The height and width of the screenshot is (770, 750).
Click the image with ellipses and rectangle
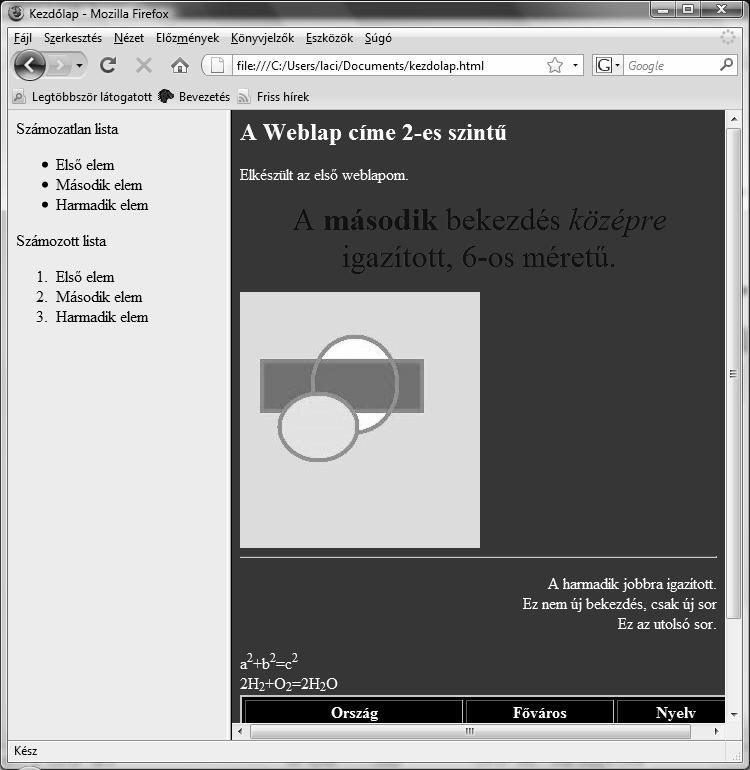click(x=360, y=420)
